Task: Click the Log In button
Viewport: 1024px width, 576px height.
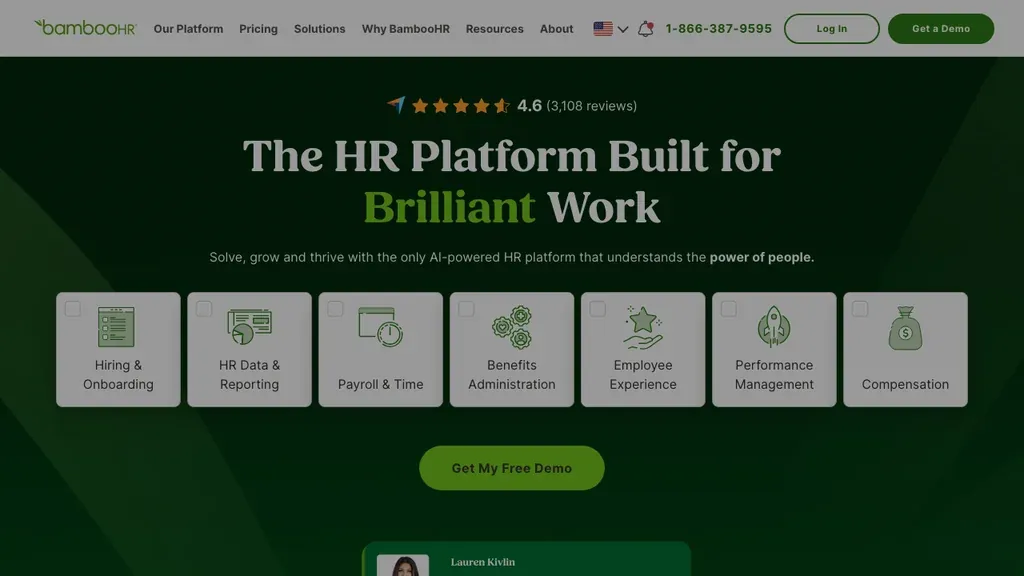Action: pos(831,29)
